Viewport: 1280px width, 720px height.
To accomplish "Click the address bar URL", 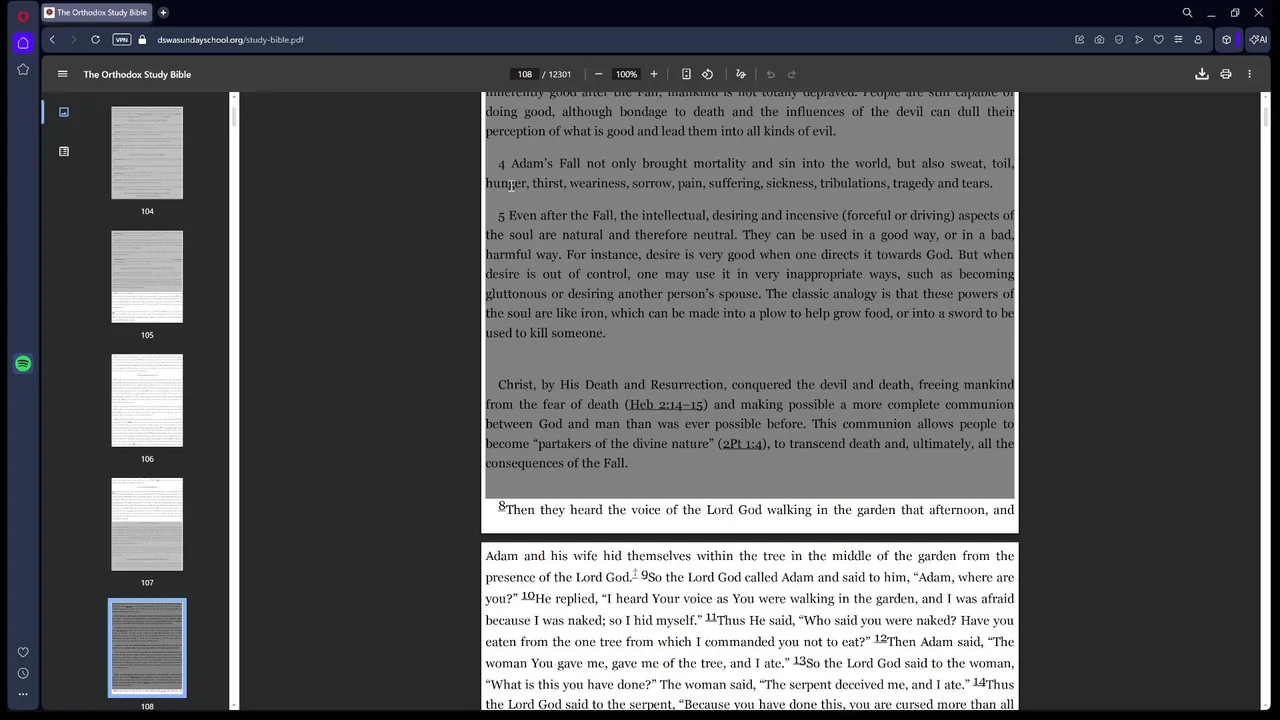I will coord(230,40).
